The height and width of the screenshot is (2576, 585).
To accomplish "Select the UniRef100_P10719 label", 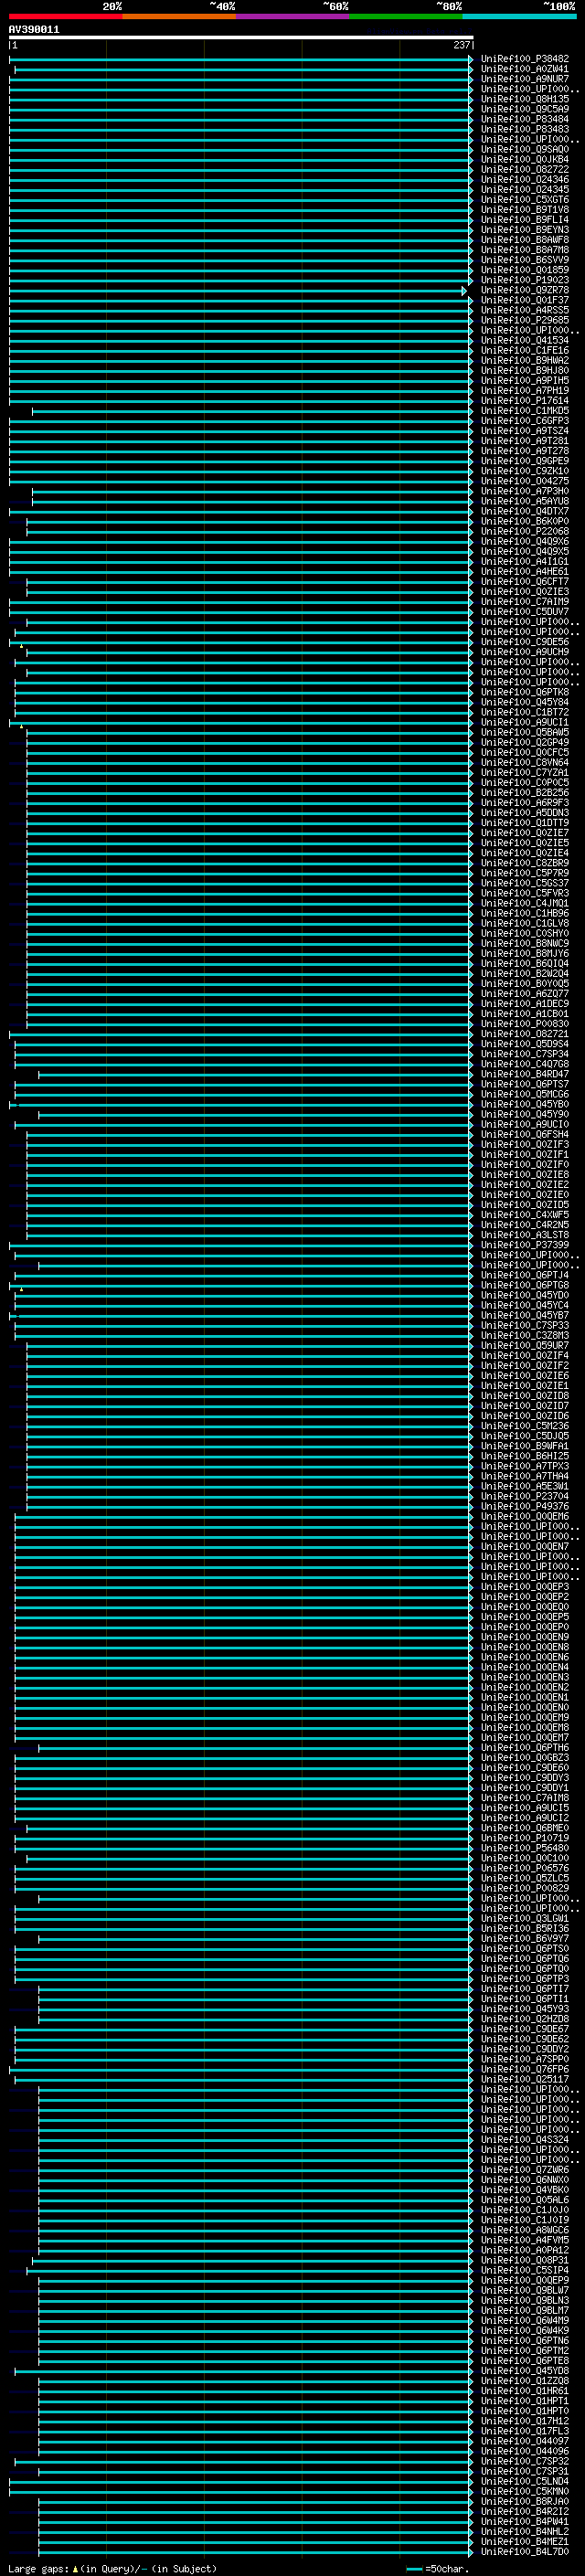I will 525,1839.
